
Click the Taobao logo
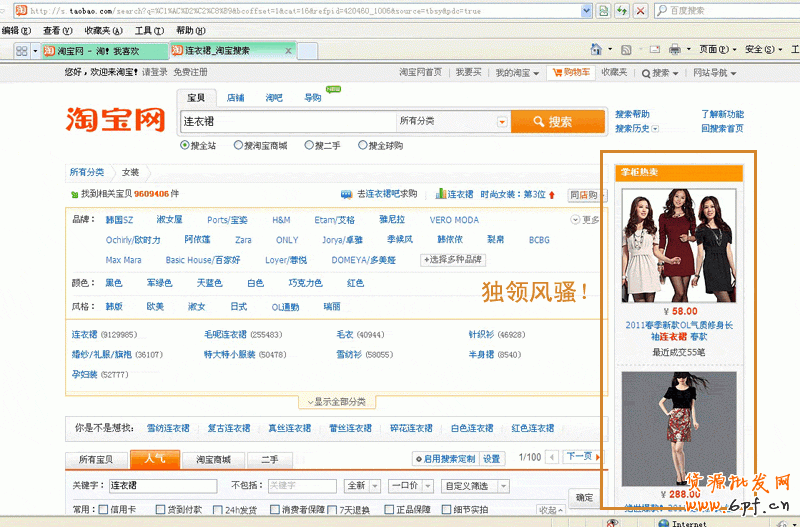[x=115, y=120]
